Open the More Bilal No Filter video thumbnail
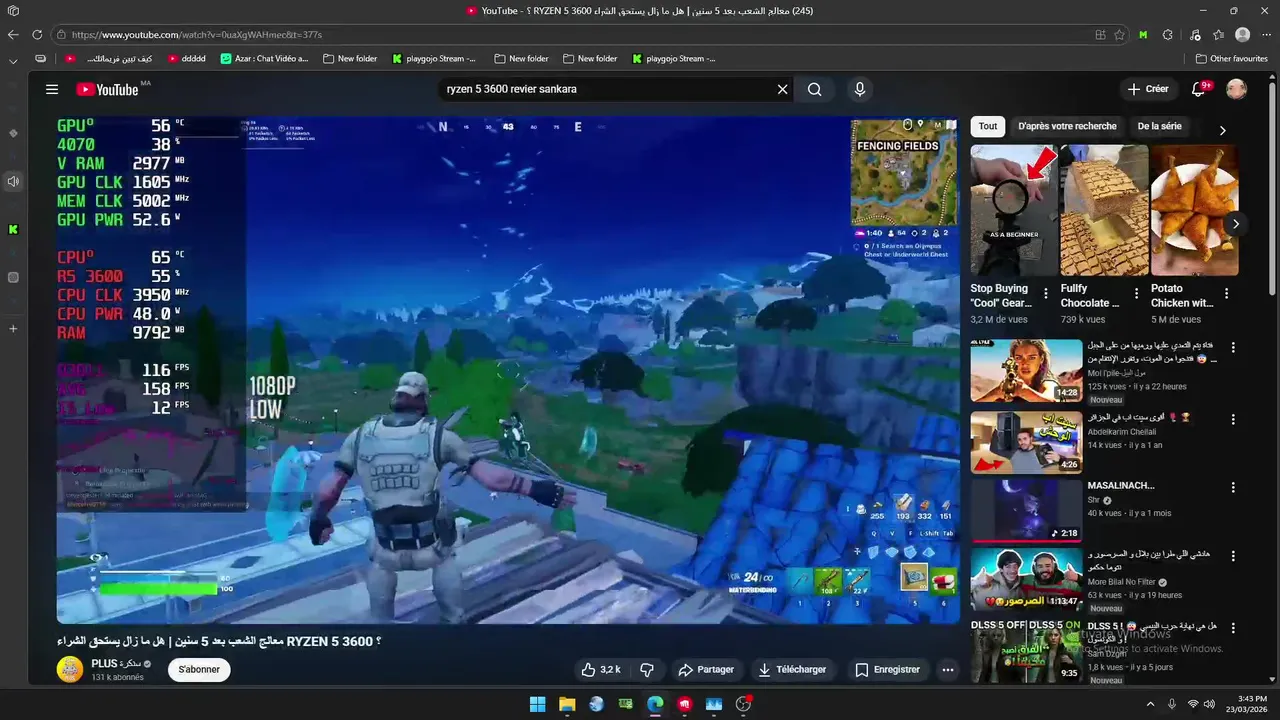The image size is (1280, 720). 1026,579
